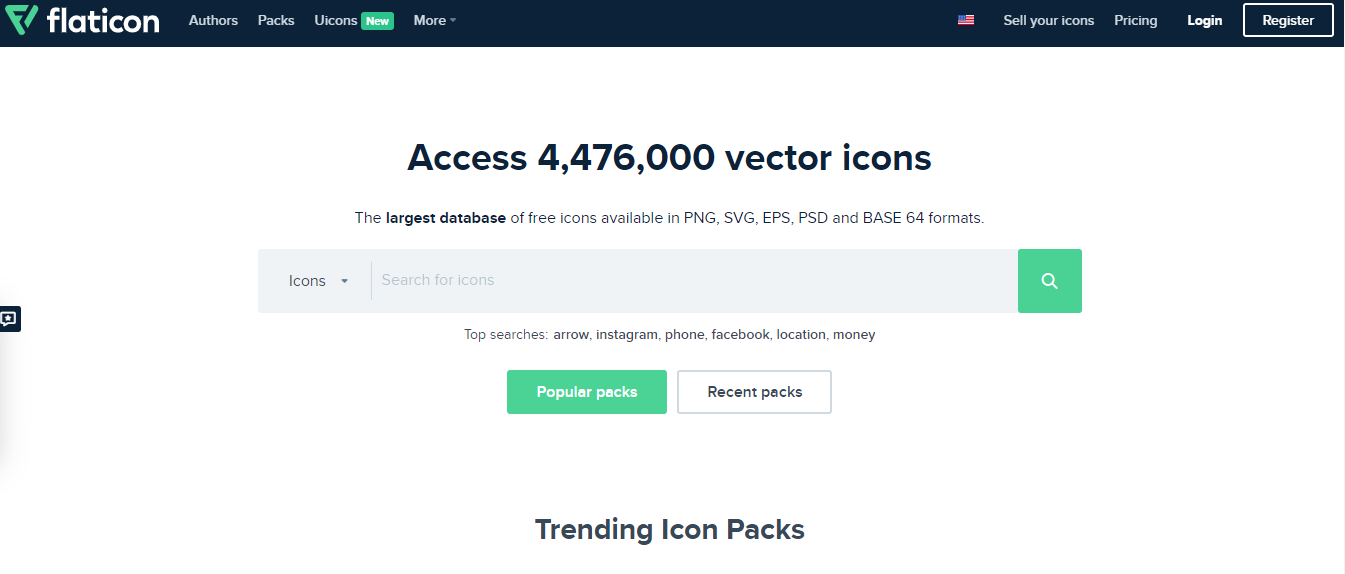This screenshot has width=1345, height=574.
Task: Open the Icons search type dropdown
Action: click(x=318, y=281)
